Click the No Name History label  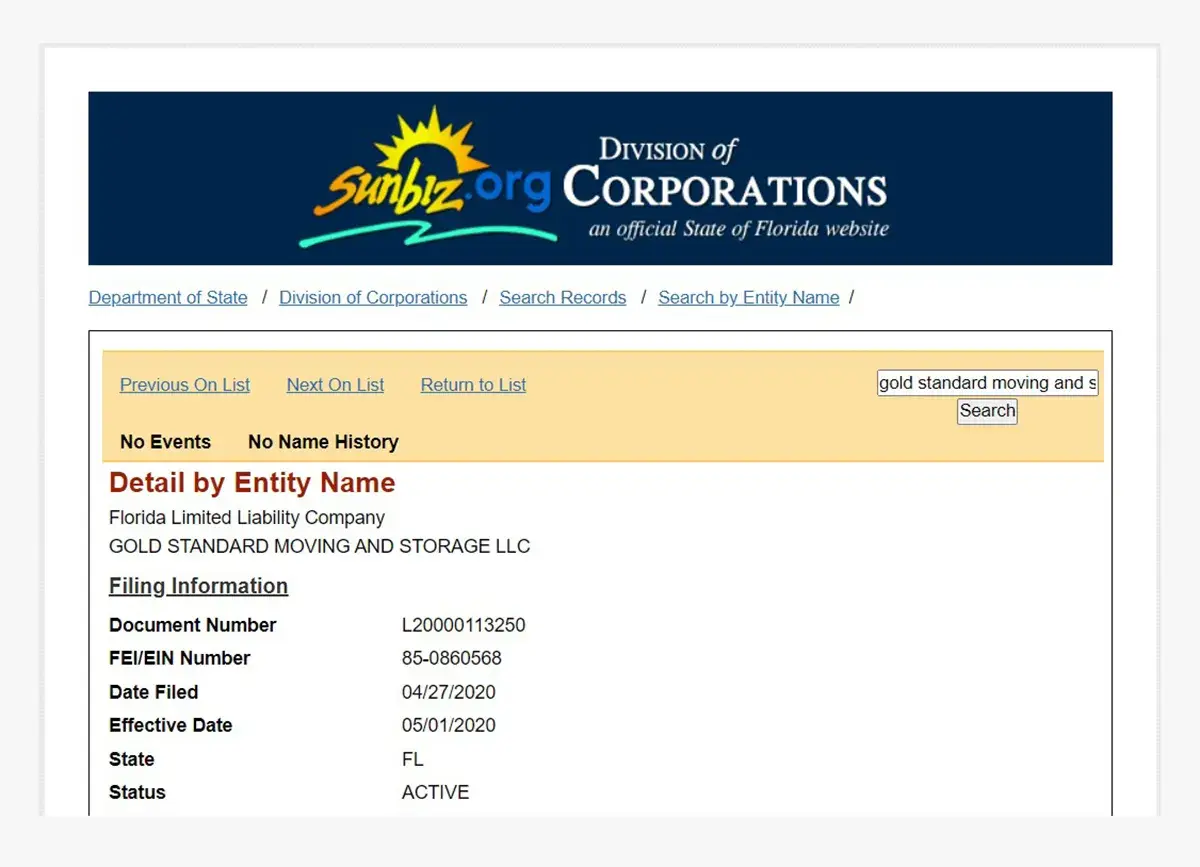[x=323, y=442]
